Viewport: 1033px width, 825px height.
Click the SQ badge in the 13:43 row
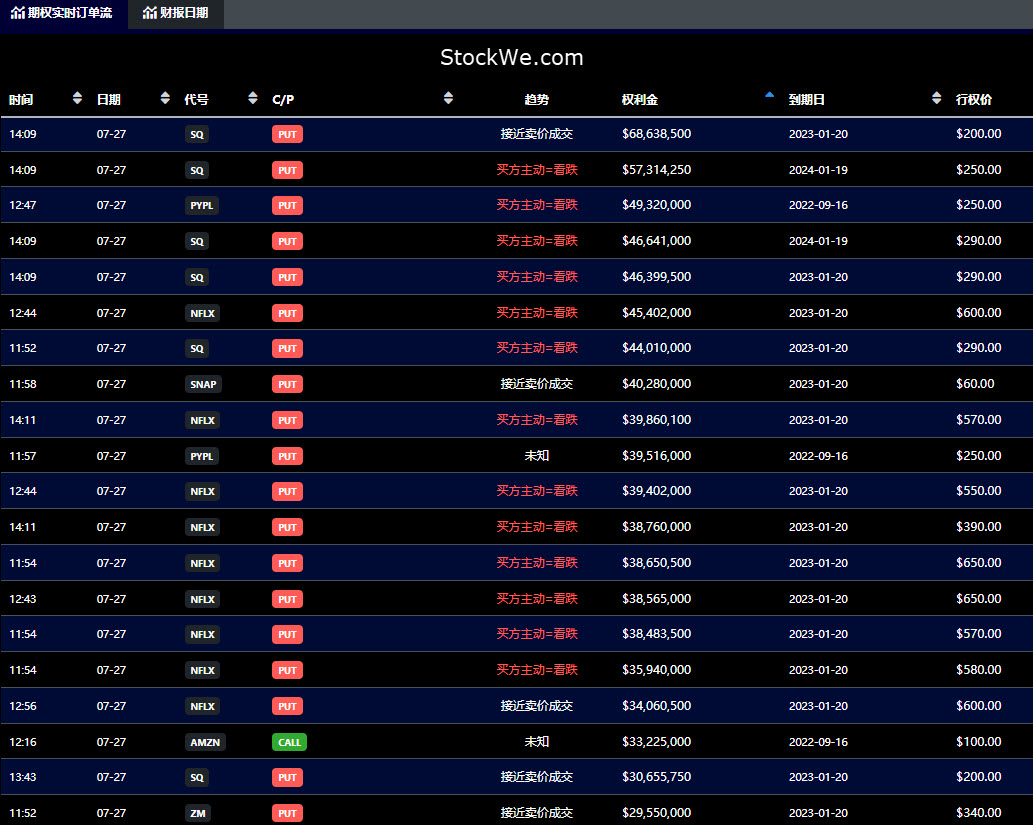[x=197, y=778]
